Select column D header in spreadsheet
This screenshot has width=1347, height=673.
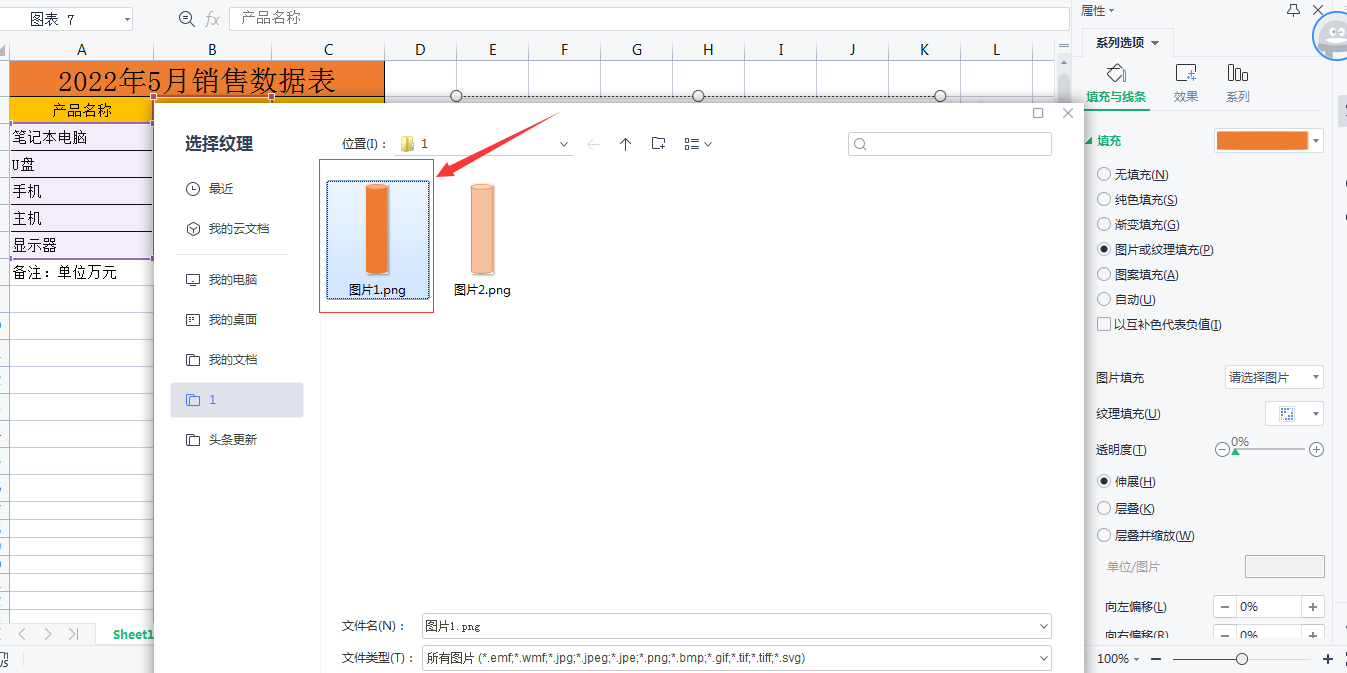point(420,49)
